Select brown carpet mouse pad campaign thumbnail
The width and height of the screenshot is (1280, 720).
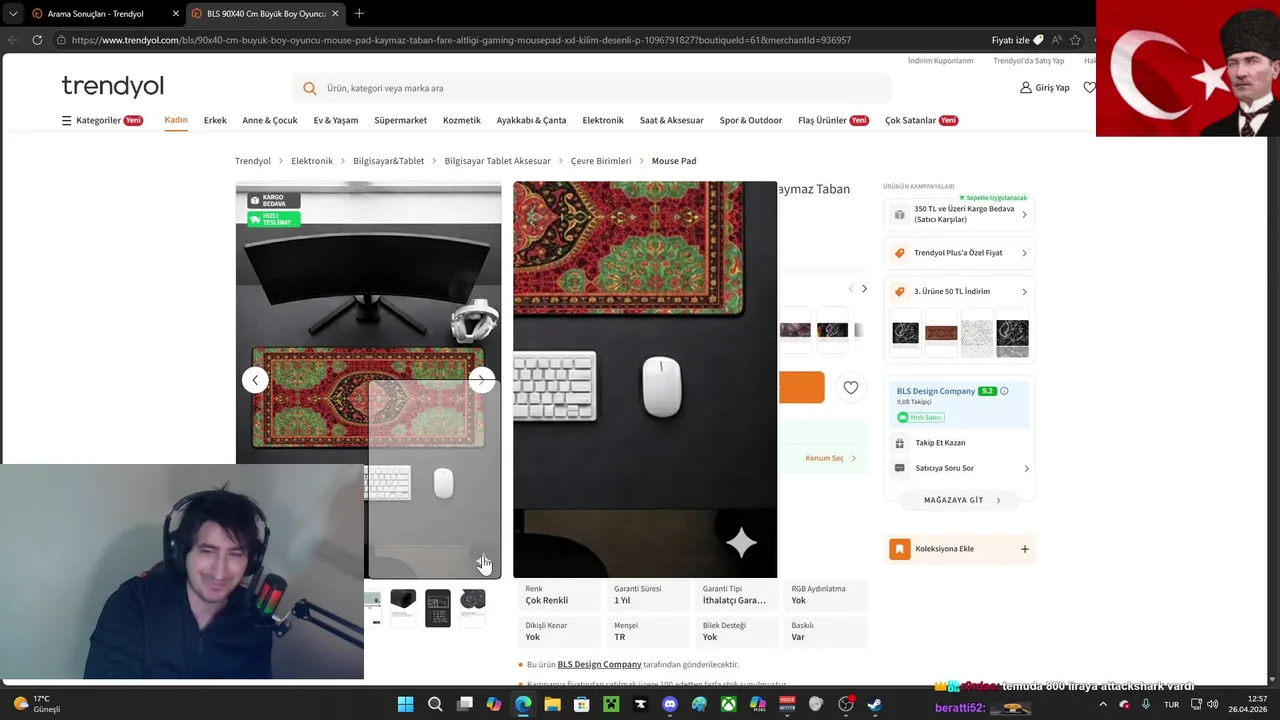(941, 334)
